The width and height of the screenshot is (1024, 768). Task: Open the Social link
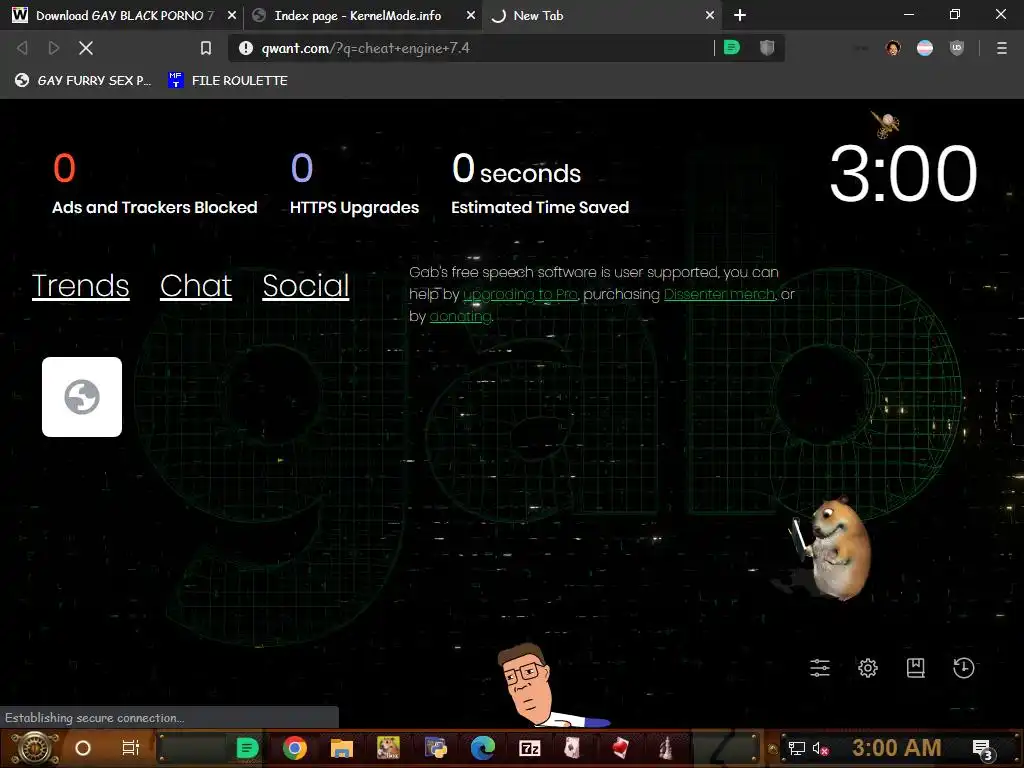point(306,285)
